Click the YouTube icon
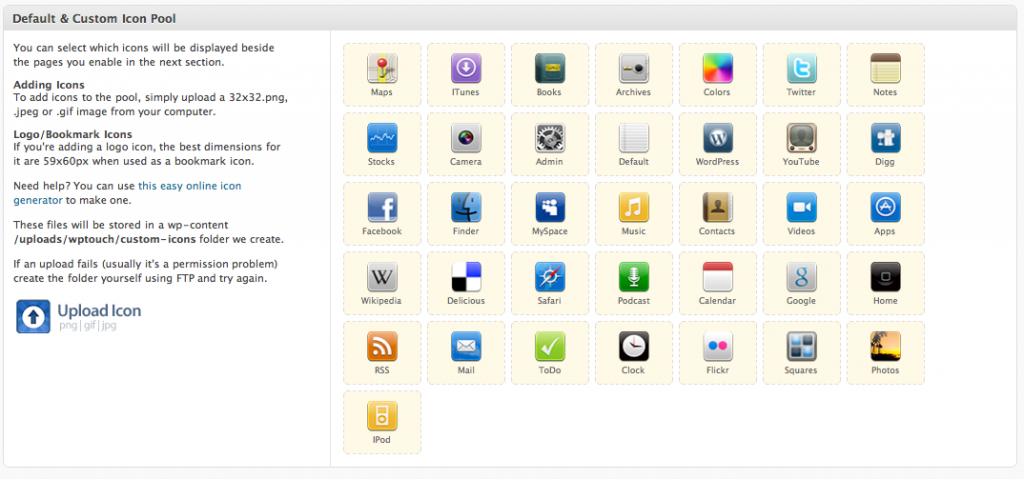1024x479 pixels. tap(801, 138)
